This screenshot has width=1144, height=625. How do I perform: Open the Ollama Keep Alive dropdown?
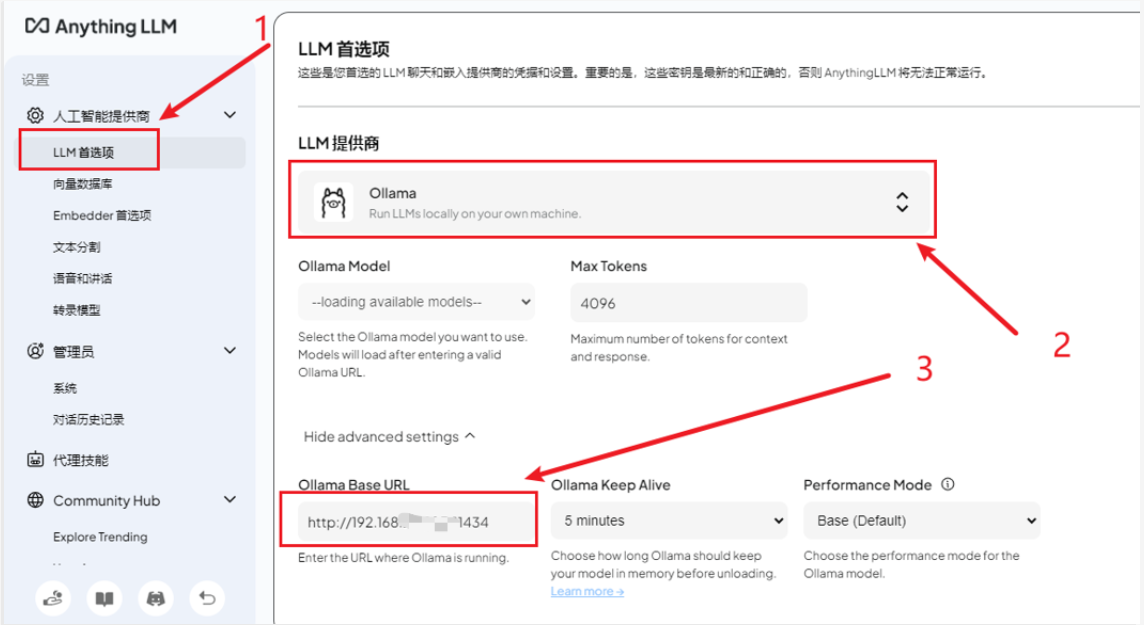point(669,521)
